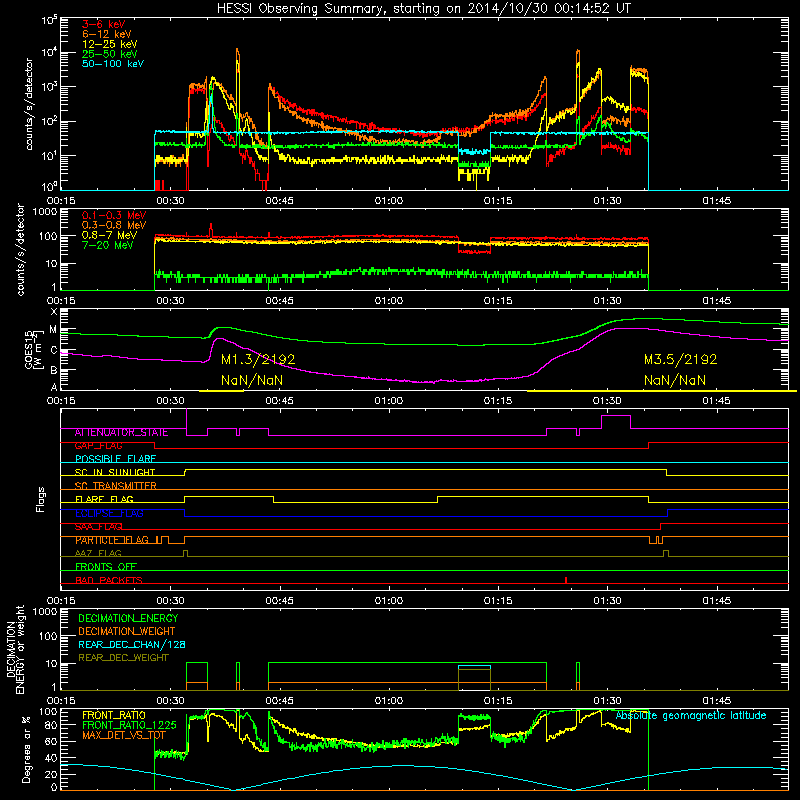Screen dimensions: 800x800
Task: Click the POSSIBLE_FLARE flag label
Action: (x=115, y=459)
